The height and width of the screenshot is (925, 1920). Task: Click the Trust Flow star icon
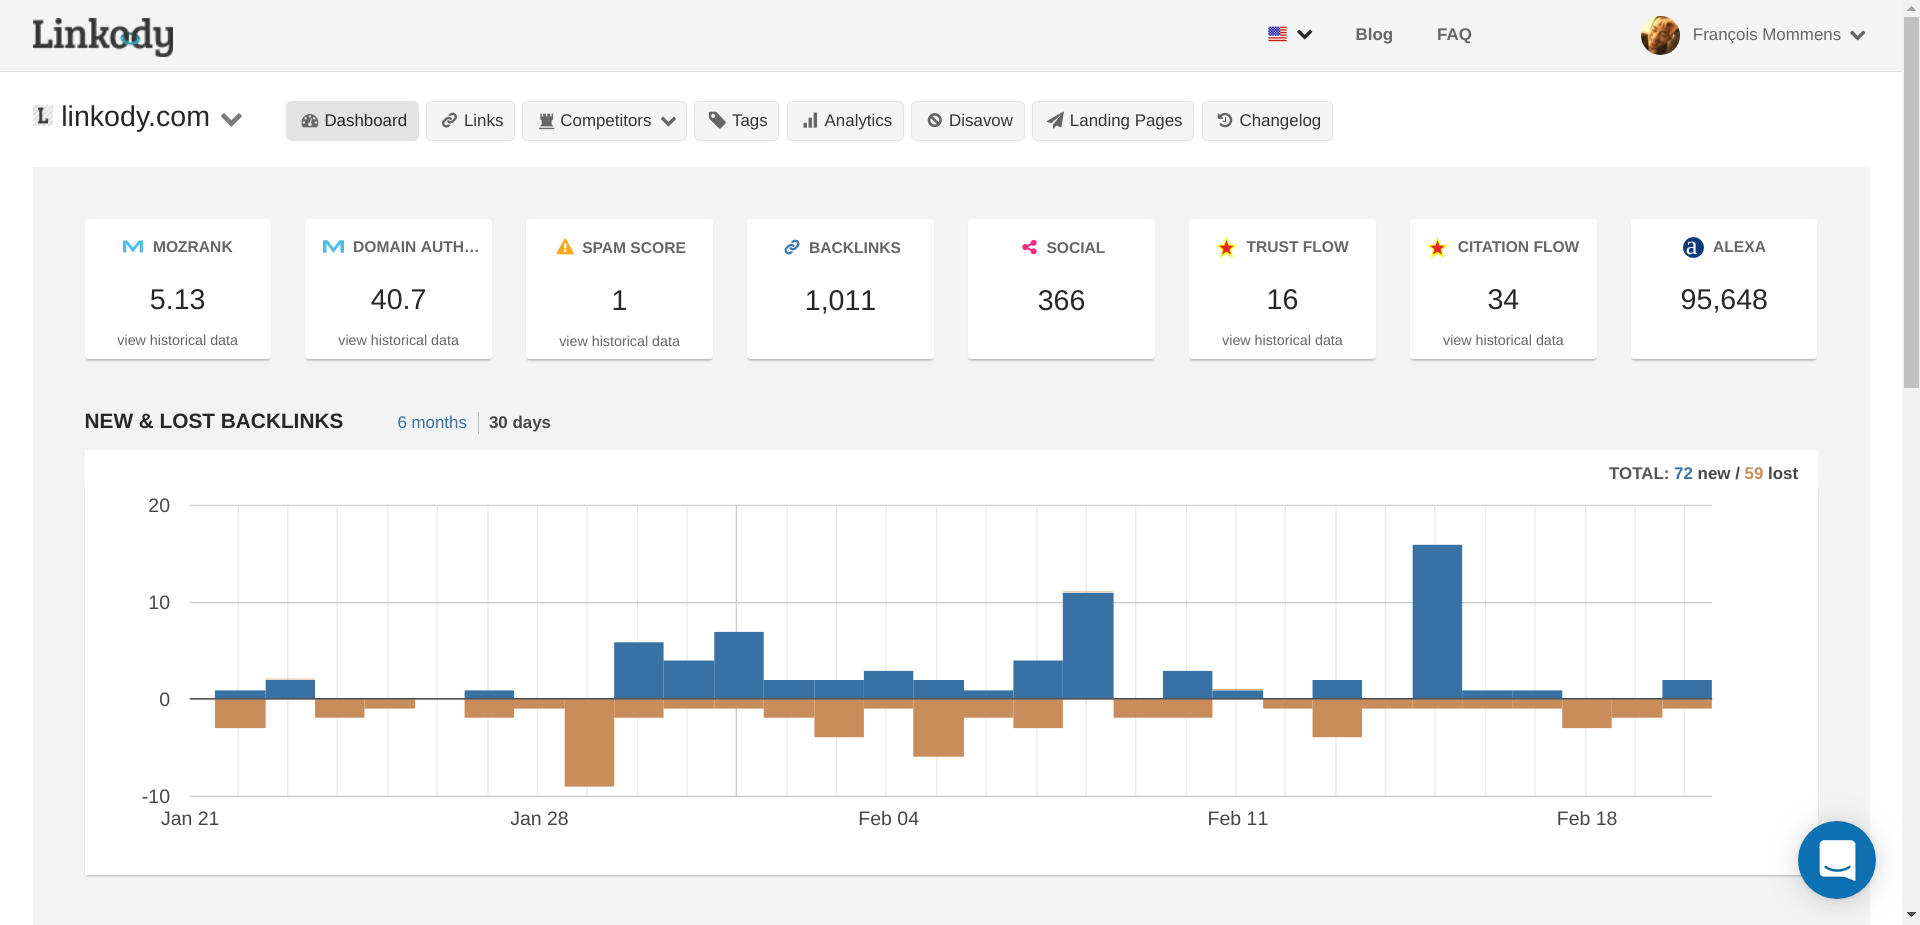(x=1226, y=247)
